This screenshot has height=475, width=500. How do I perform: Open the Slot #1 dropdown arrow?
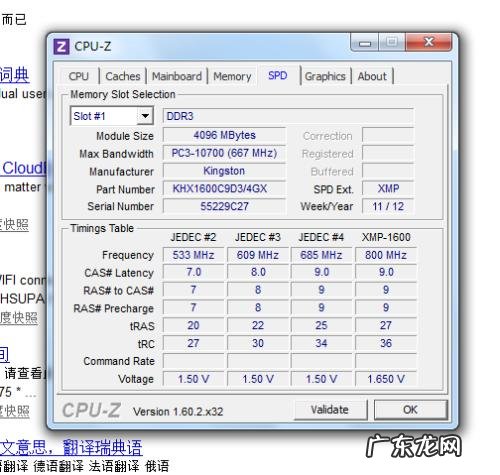click(x=145, y=116)
